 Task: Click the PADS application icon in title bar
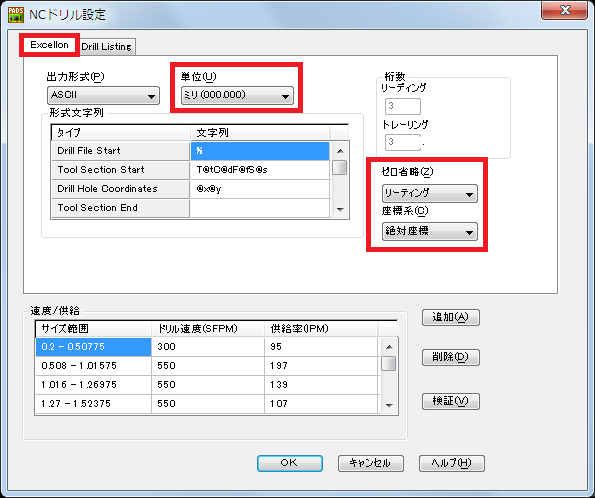click(x=16, y=14)
